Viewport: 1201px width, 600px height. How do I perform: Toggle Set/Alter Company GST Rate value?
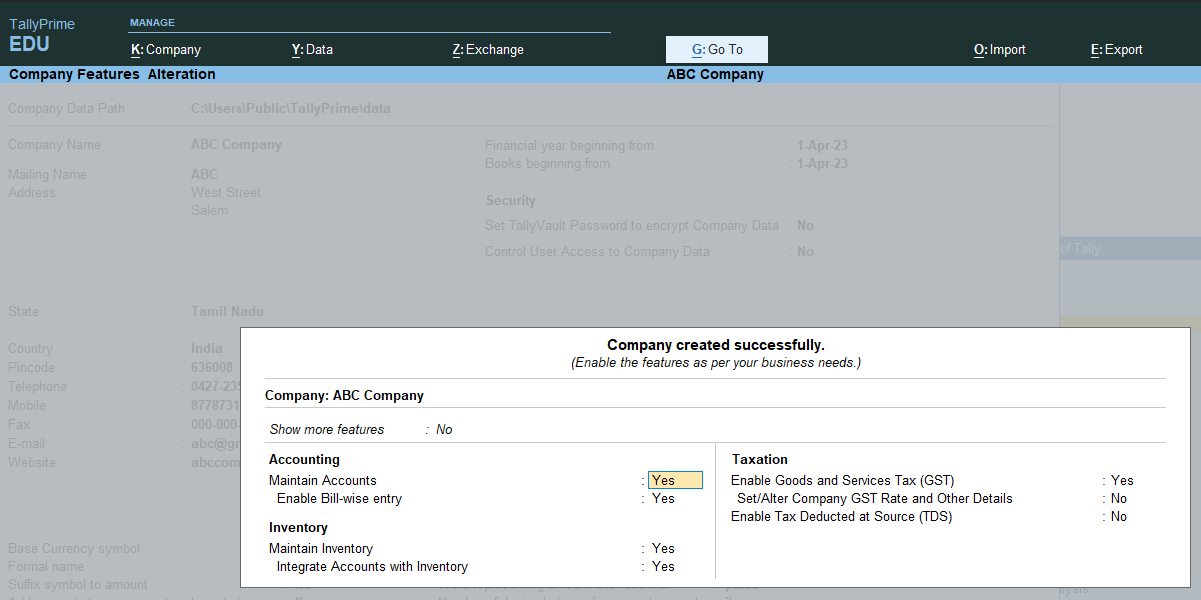1119,498
